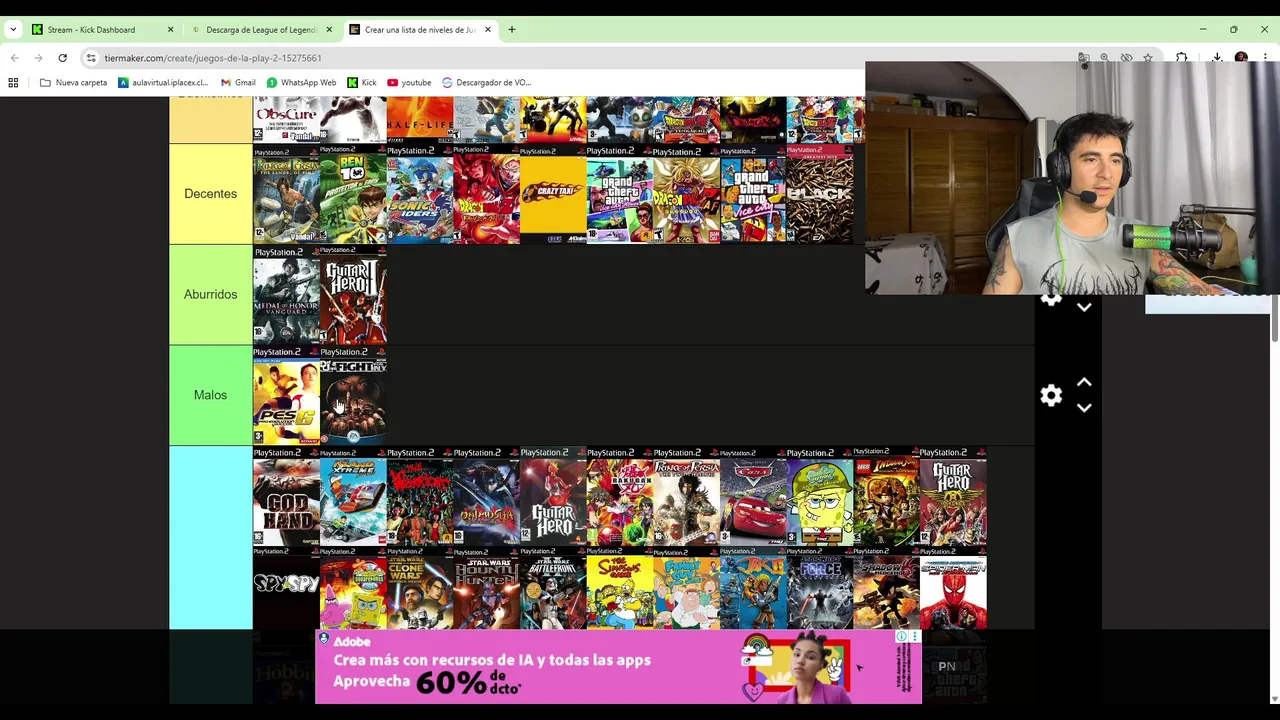
Task: Select the Cars game cover
Action: coord(753,496)
